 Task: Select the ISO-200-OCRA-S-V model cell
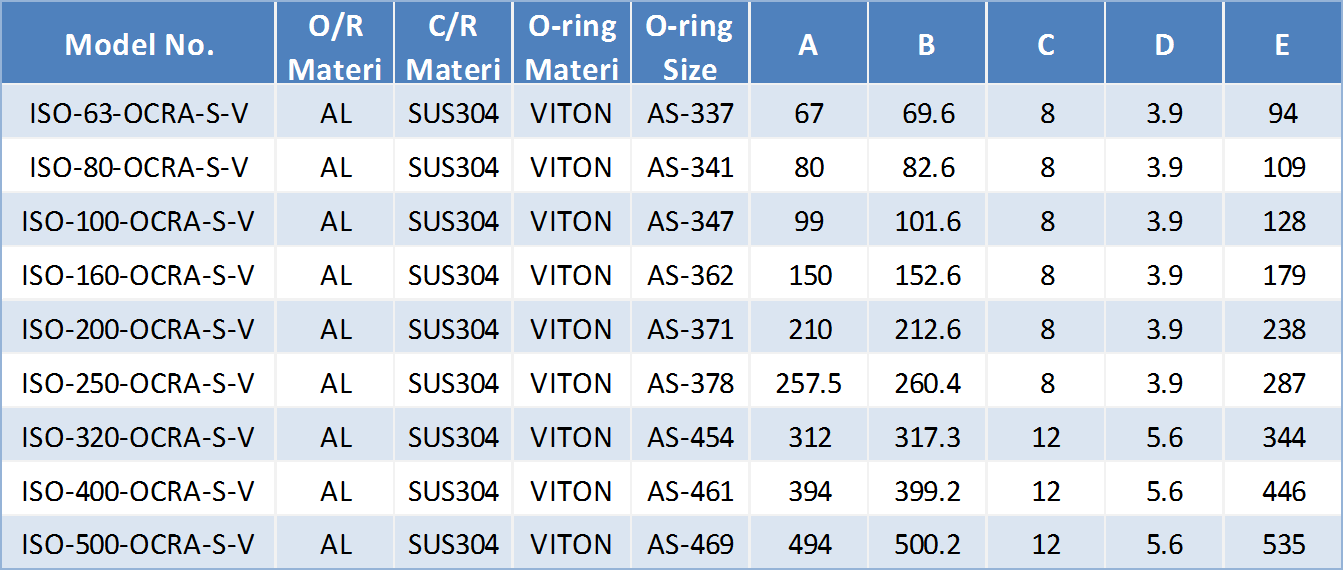139,328
